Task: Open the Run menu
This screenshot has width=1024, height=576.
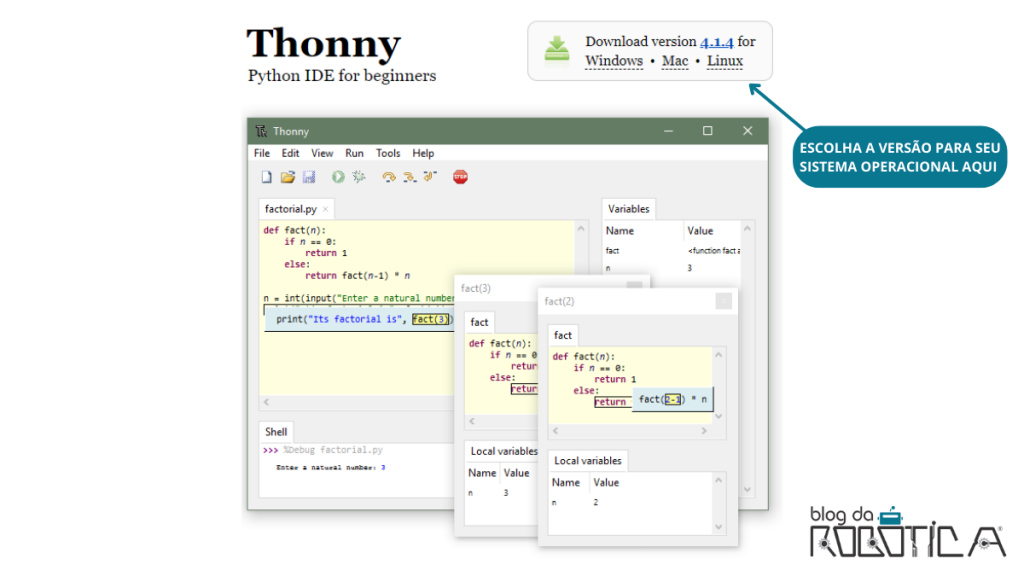Action: [x=354, y=153]
